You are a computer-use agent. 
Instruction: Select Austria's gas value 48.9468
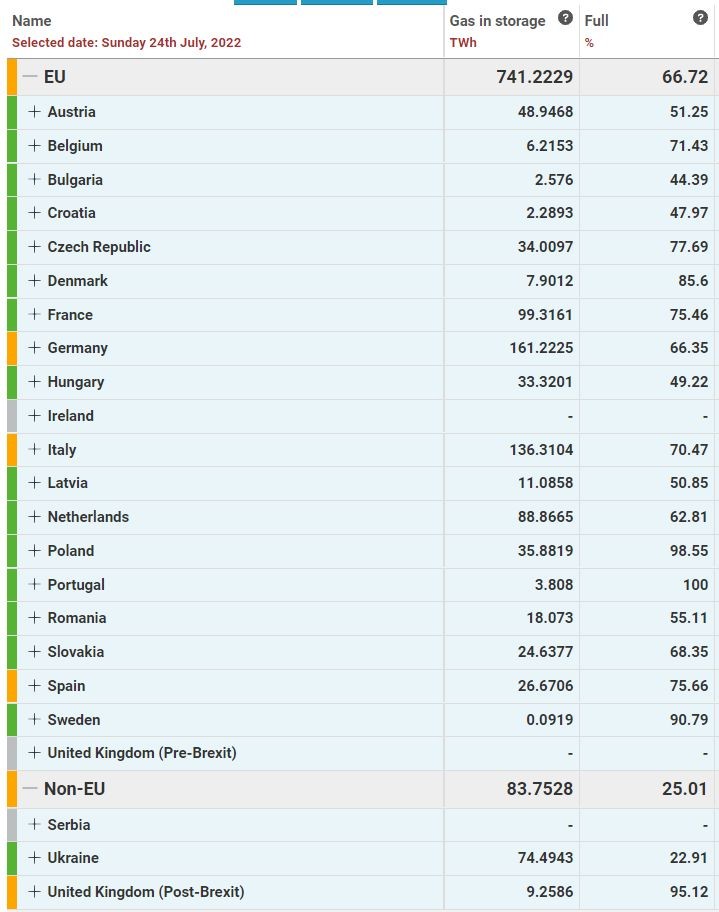coord(545,112)
